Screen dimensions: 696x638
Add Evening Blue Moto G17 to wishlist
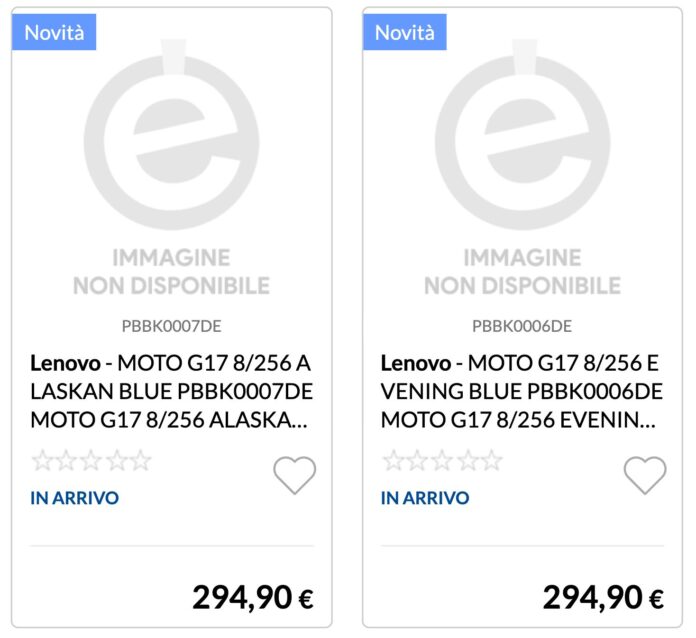[645, 475]
